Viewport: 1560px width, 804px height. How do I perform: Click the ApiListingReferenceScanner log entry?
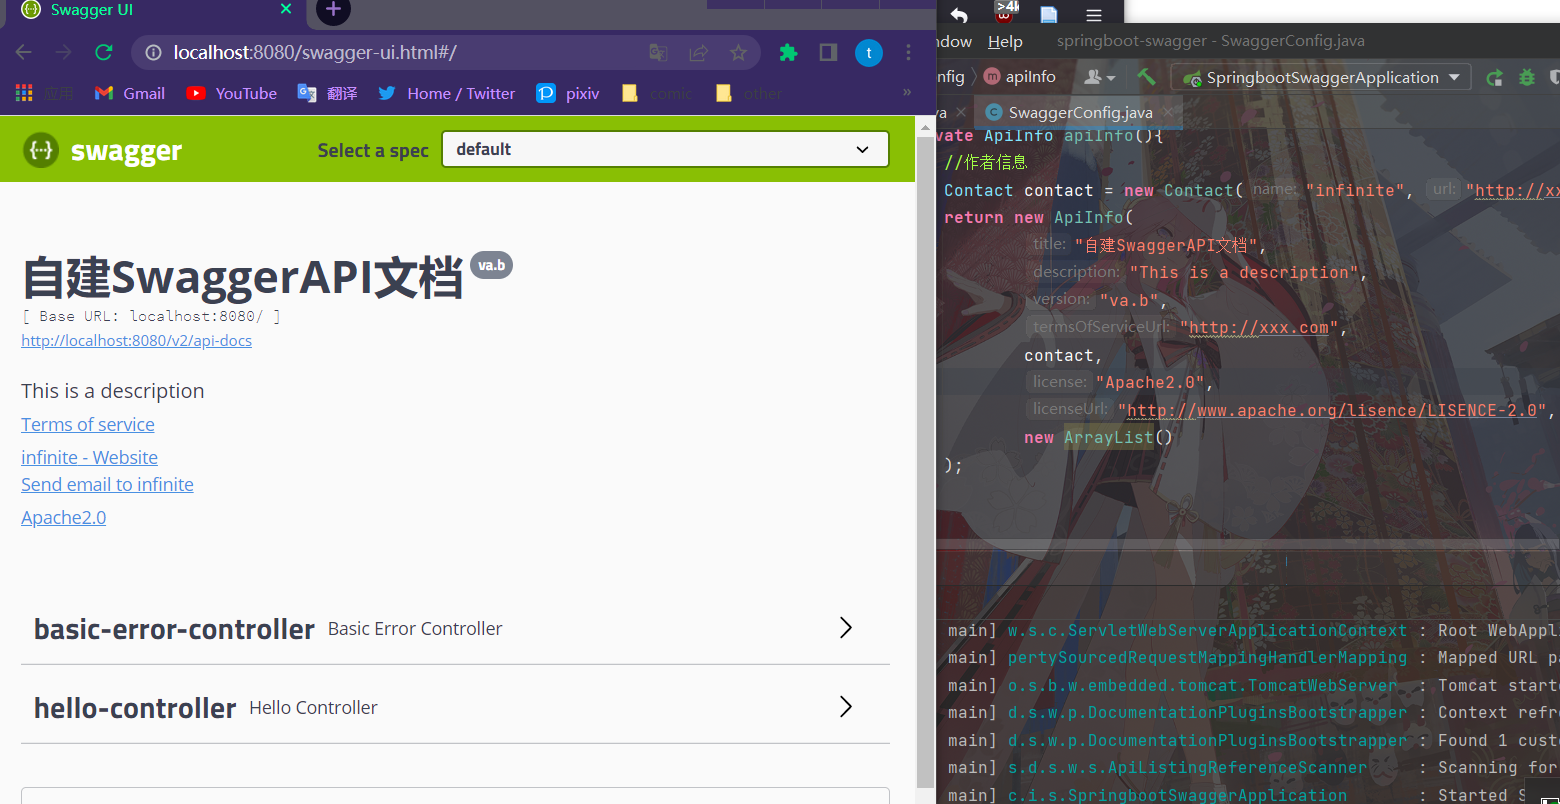coord(1187,767)
